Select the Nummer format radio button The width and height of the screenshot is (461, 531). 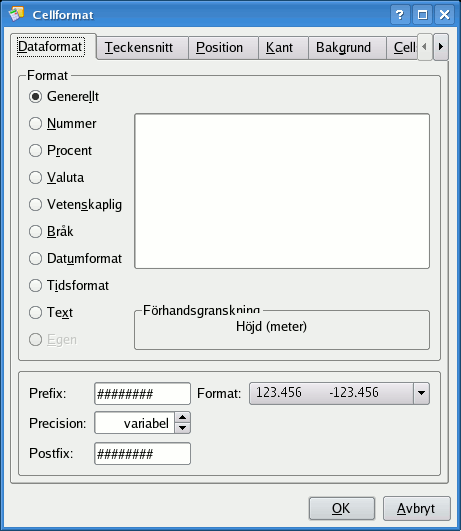click(35, 124)
